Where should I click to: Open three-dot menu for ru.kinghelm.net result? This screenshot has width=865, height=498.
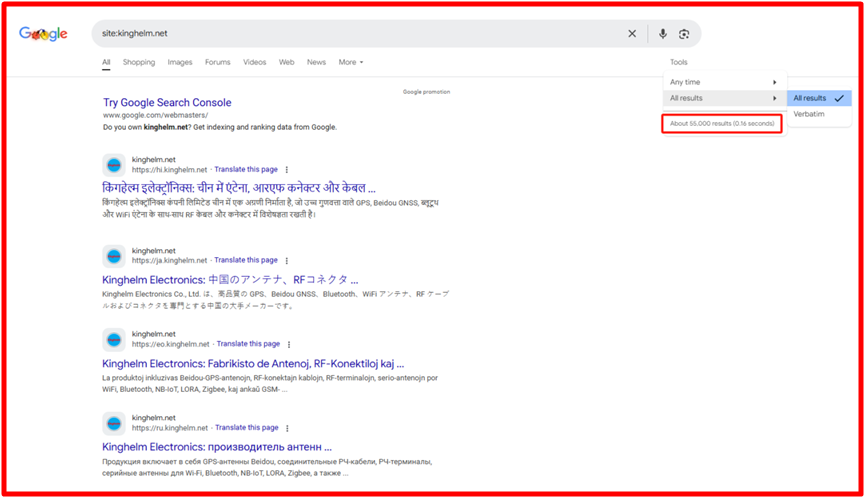(x=287, y=428)
